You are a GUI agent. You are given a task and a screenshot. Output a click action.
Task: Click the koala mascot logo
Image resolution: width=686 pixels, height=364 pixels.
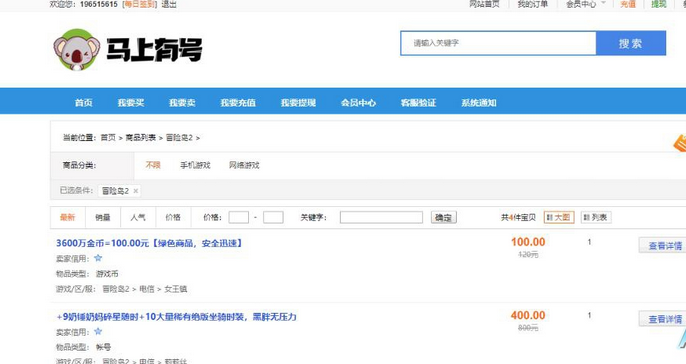pos(77,49)
